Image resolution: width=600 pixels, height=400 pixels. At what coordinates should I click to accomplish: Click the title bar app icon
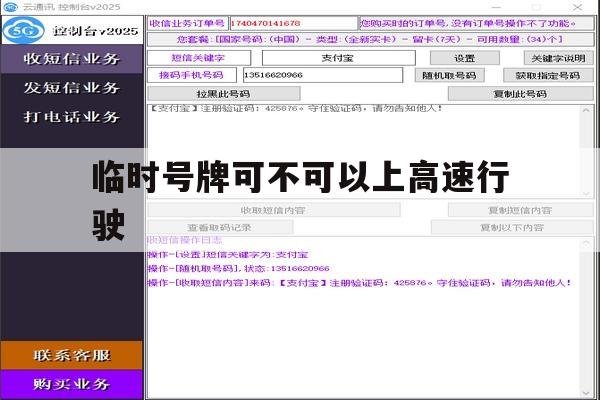point(10,7)
